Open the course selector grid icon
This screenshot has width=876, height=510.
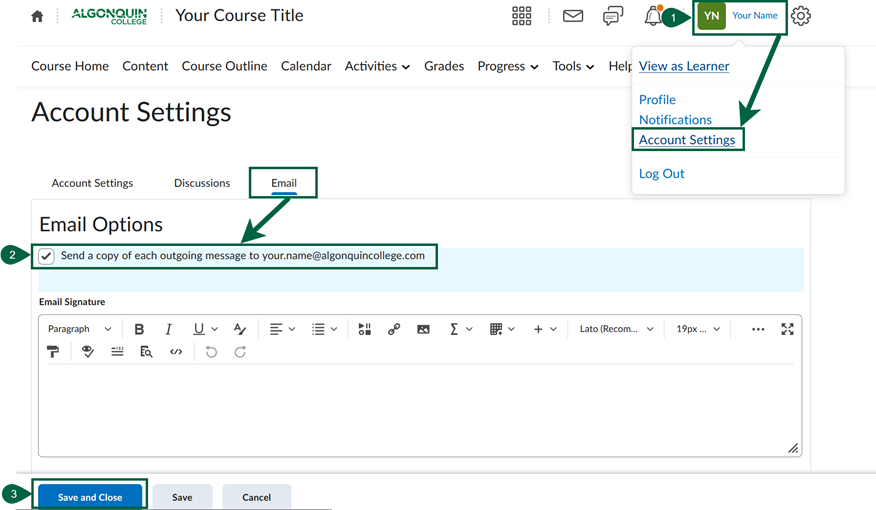(x=522, y=16)
